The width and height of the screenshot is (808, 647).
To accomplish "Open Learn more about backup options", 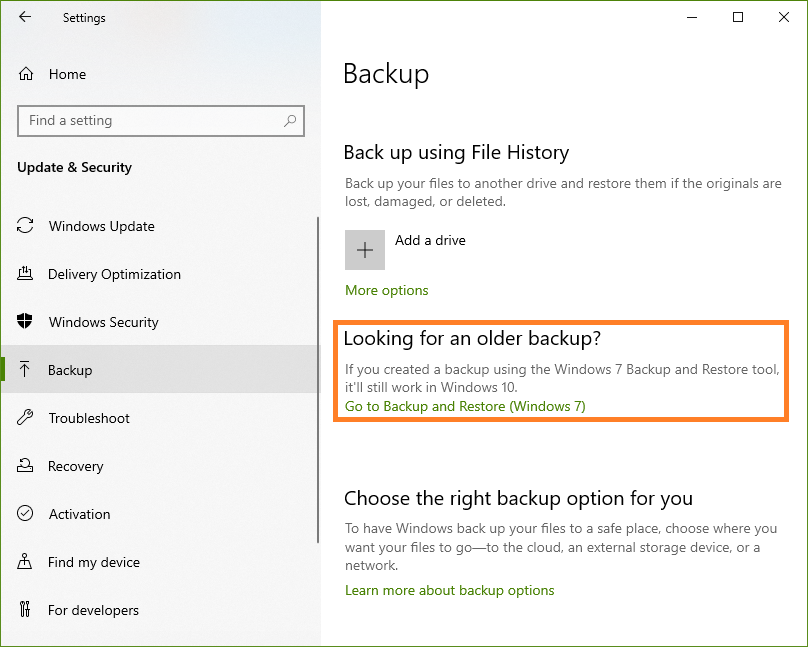I will point(449,590).
